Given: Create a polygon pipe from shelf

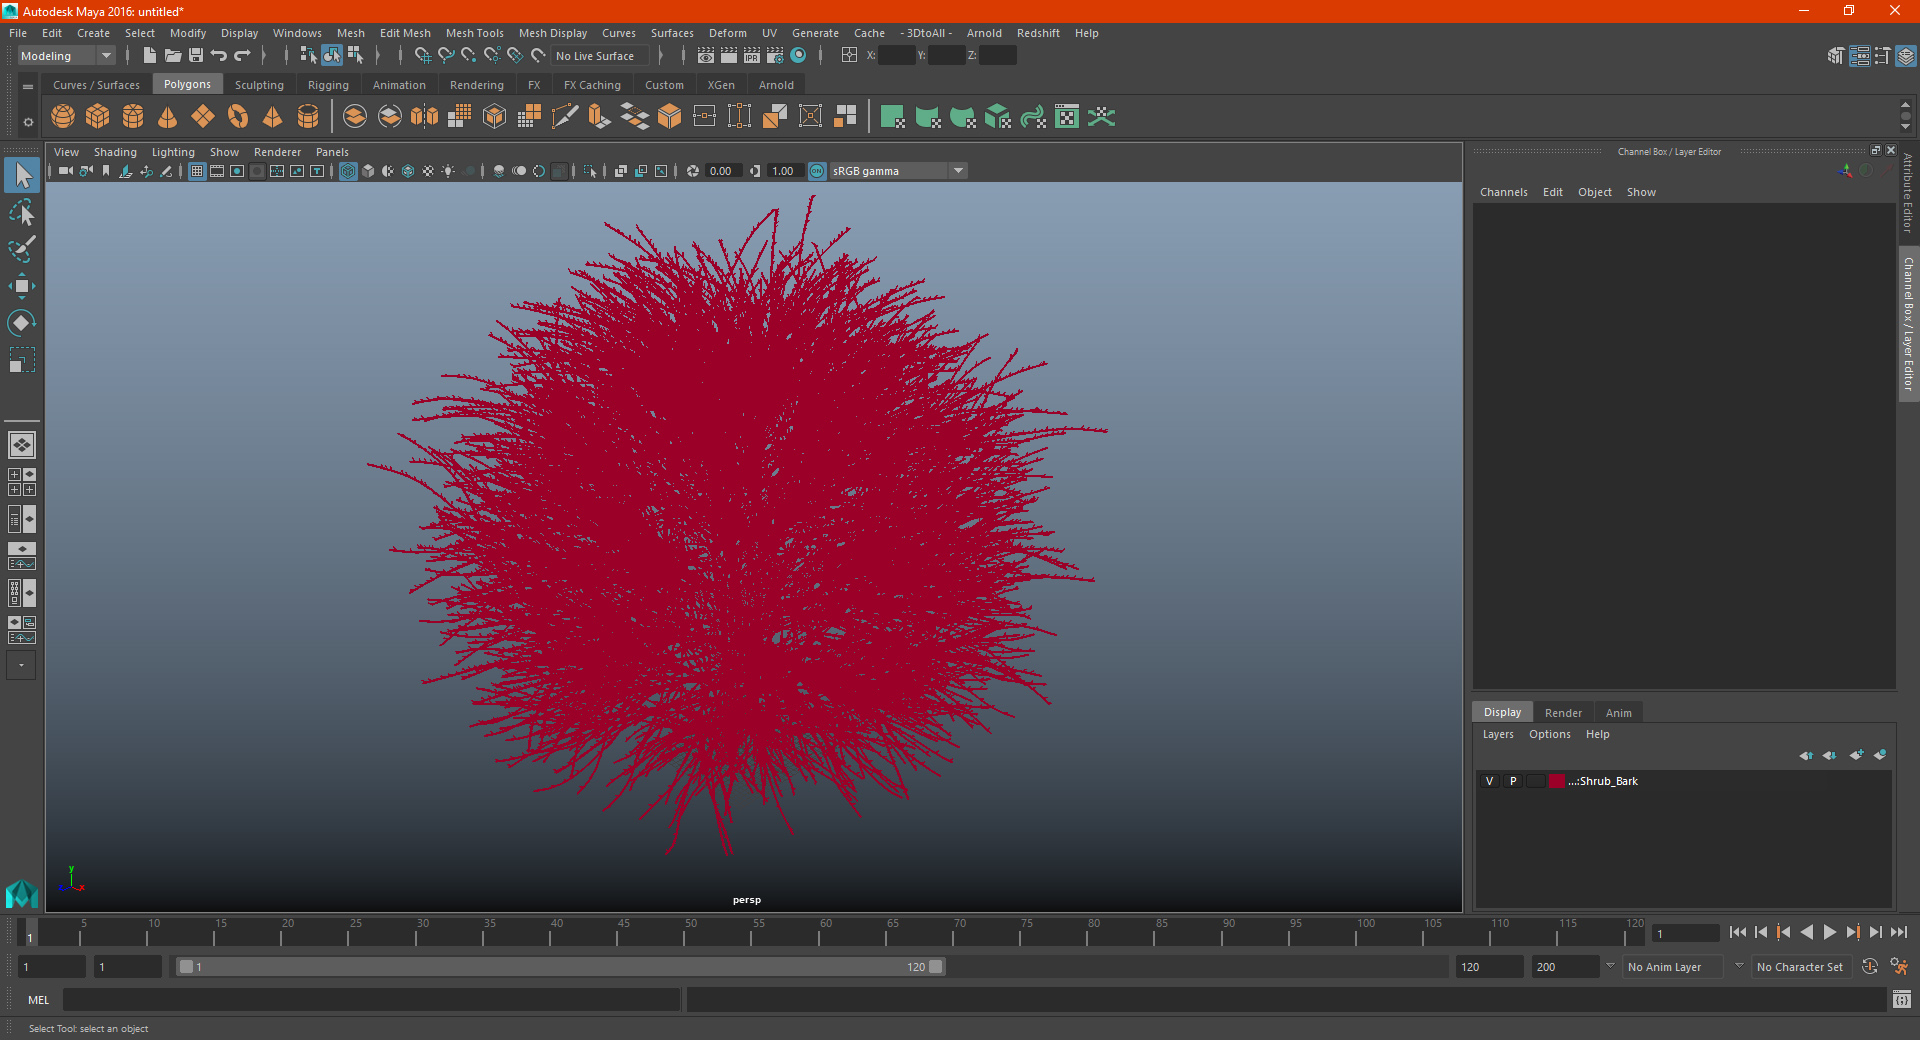Looking at the screenshot, I should click(308, 117).
